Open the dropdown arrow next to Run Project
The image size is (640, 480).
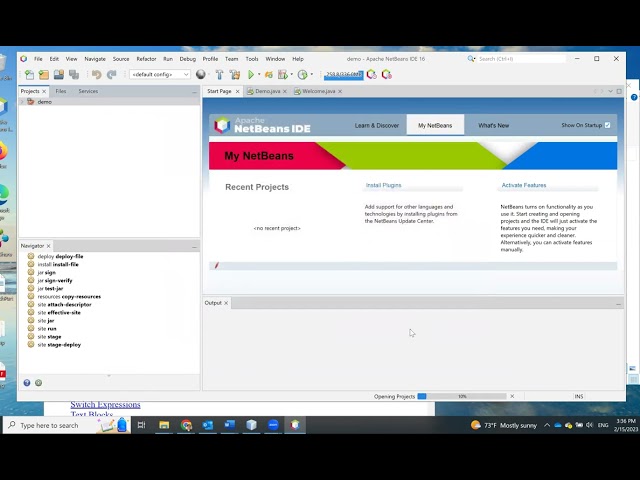click(259, 74)
